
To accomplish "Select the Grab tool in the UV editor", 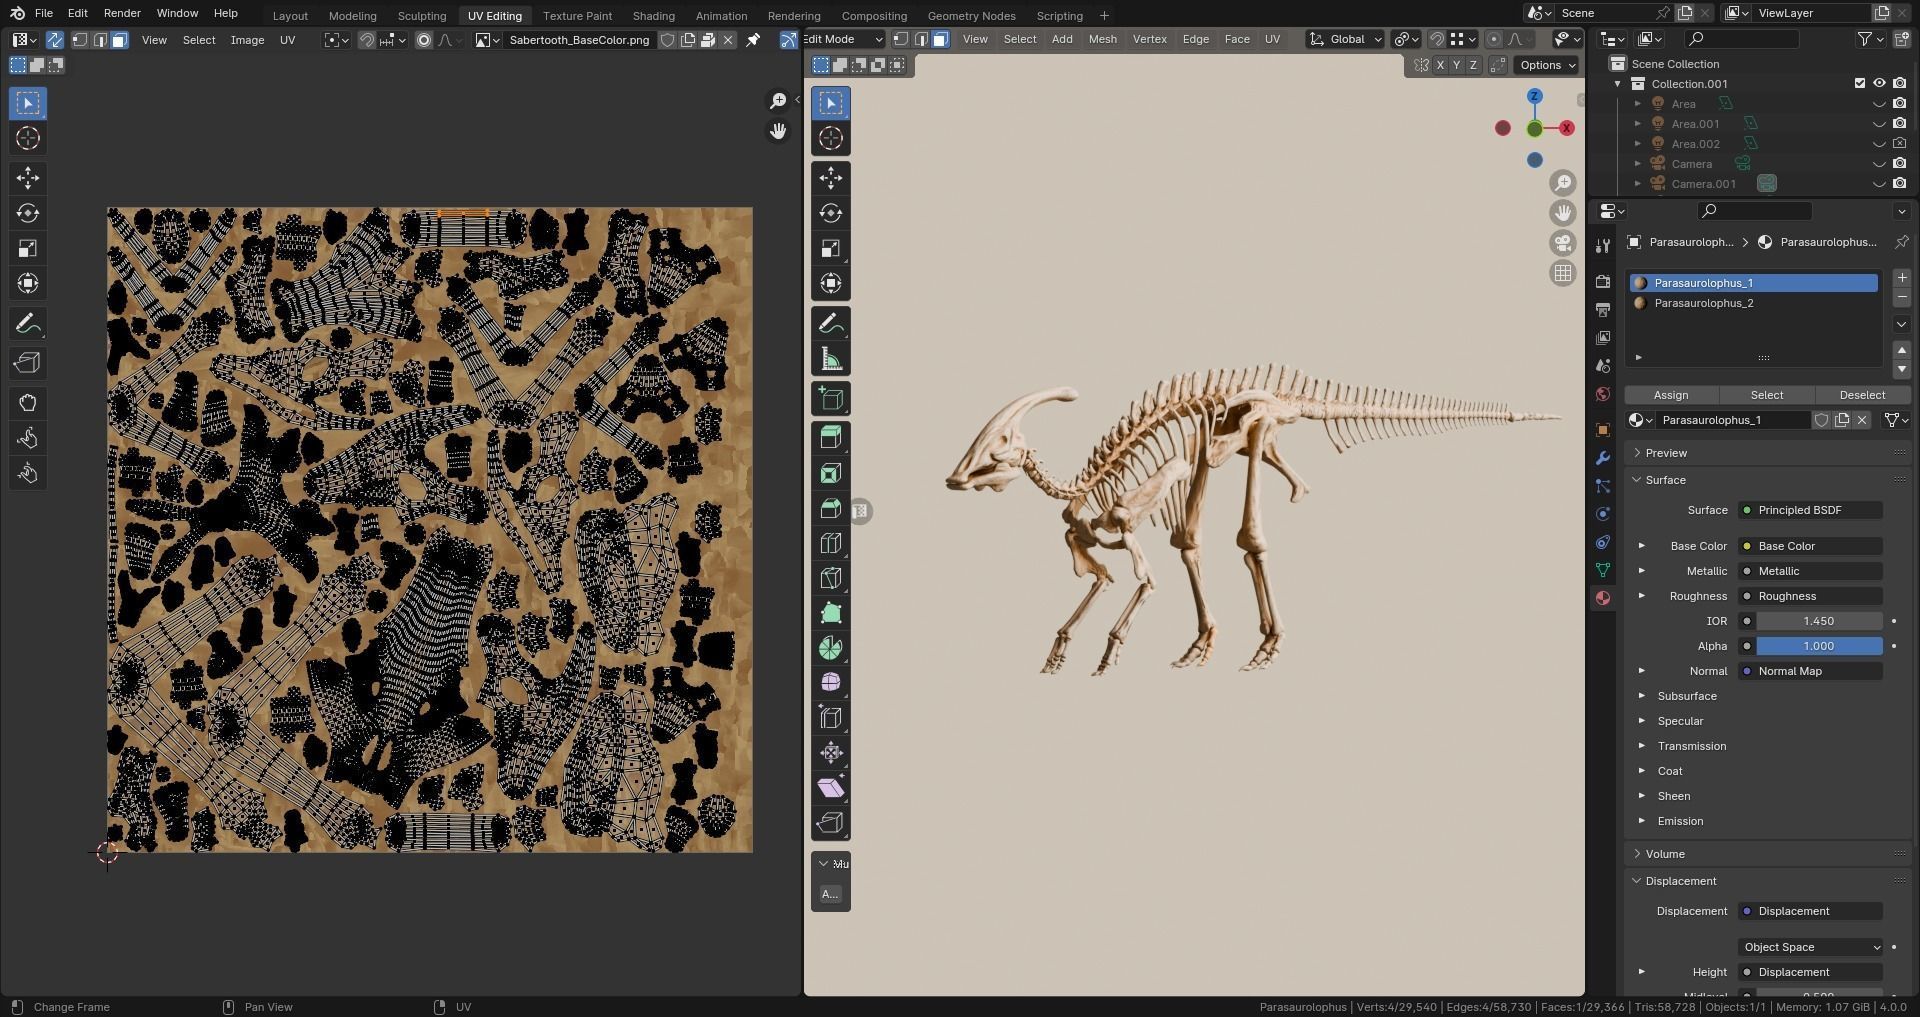I will pos(28,403).
